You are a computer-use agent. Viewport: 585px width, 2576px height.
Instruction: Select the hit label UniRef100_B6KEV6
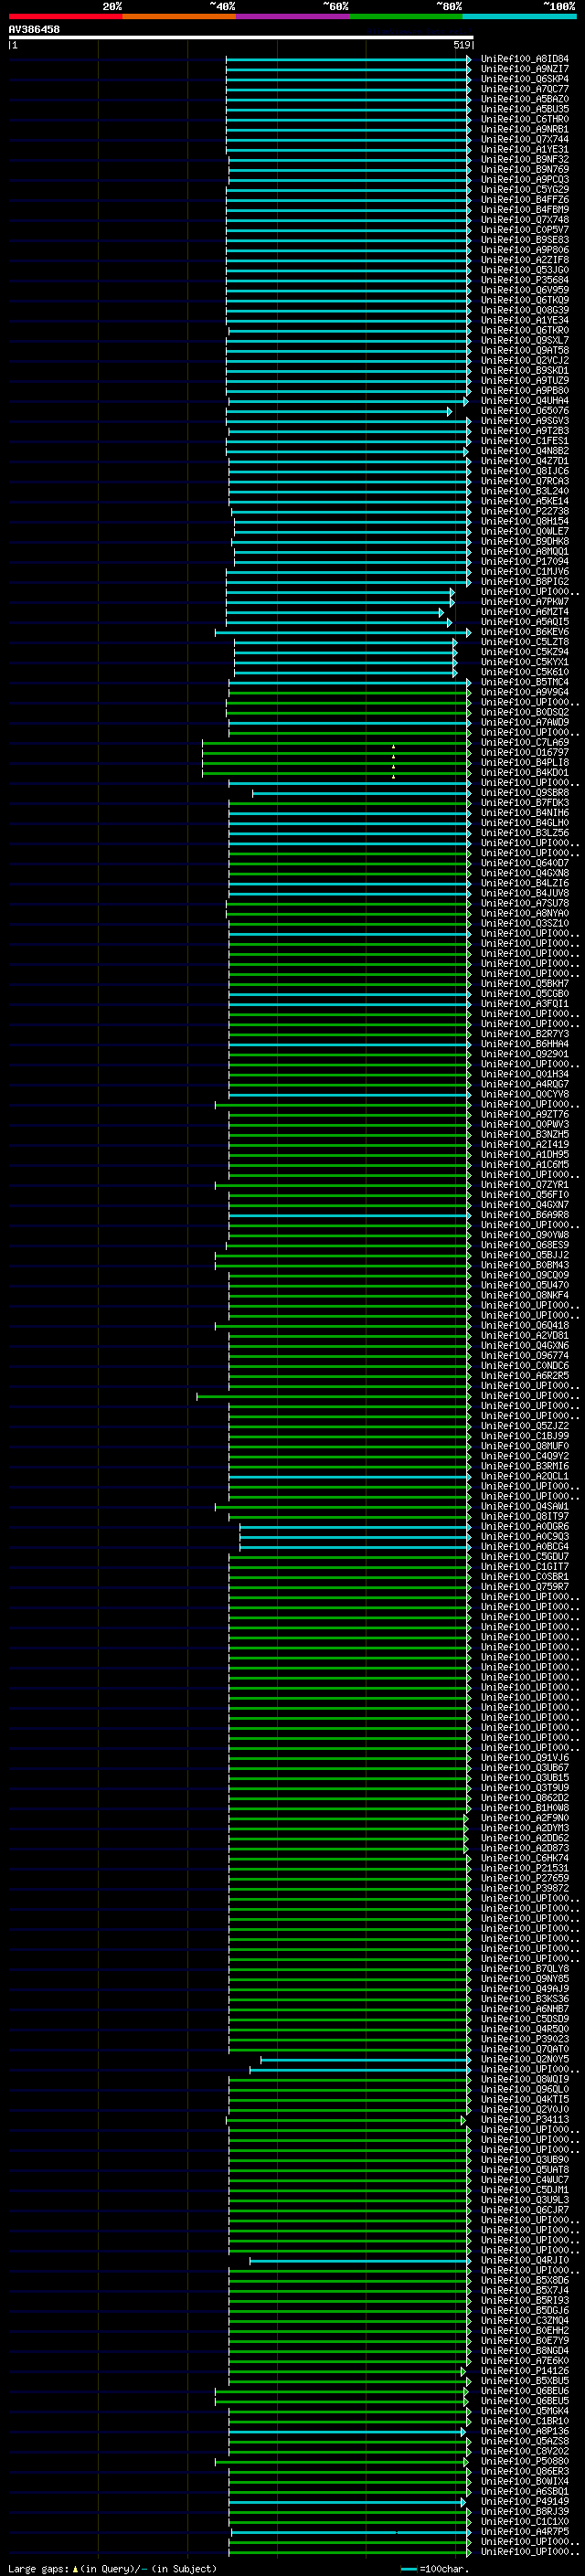pos(525,632)
